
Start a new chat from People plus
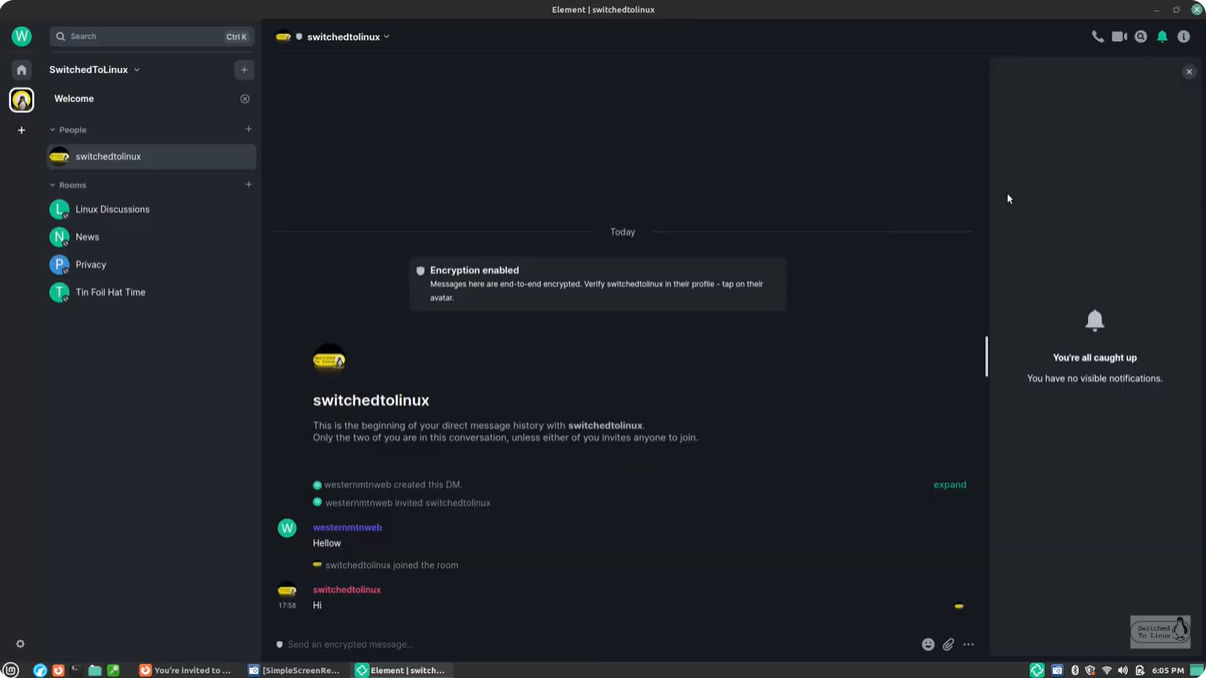click(249, 129)
